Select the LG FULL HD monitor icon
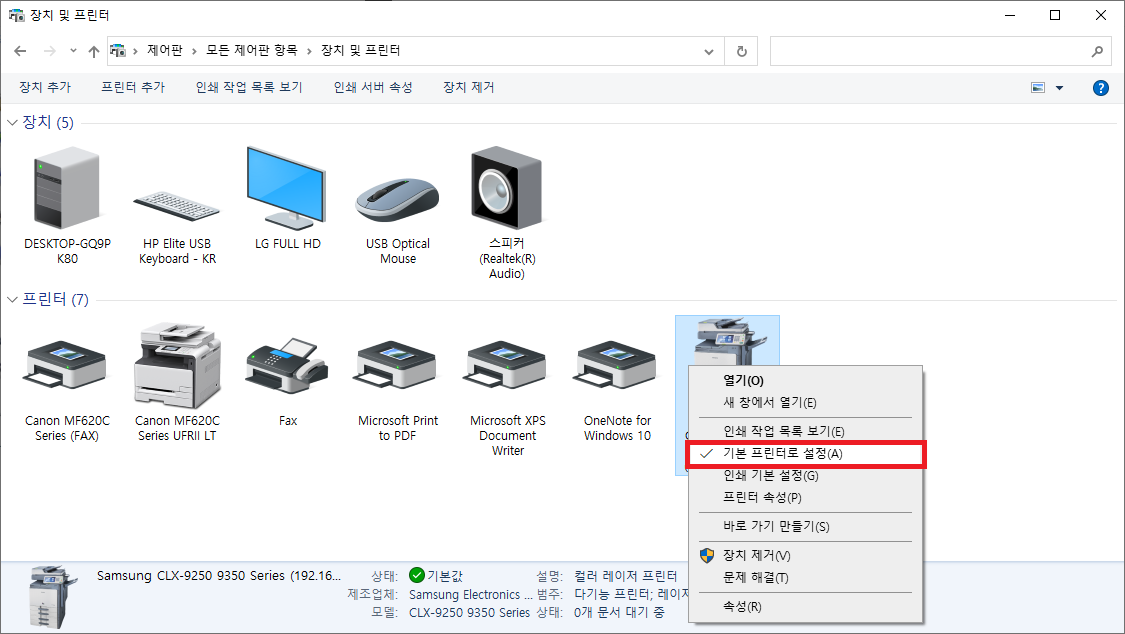The width and height of the screenshot is (1125, 634). pyautogui.click(x=286, y=188)
